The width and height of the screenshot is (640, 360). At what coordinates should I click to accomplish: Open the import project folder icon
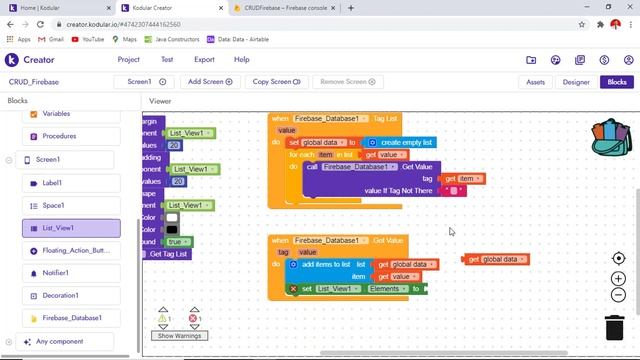pos(531,60)
